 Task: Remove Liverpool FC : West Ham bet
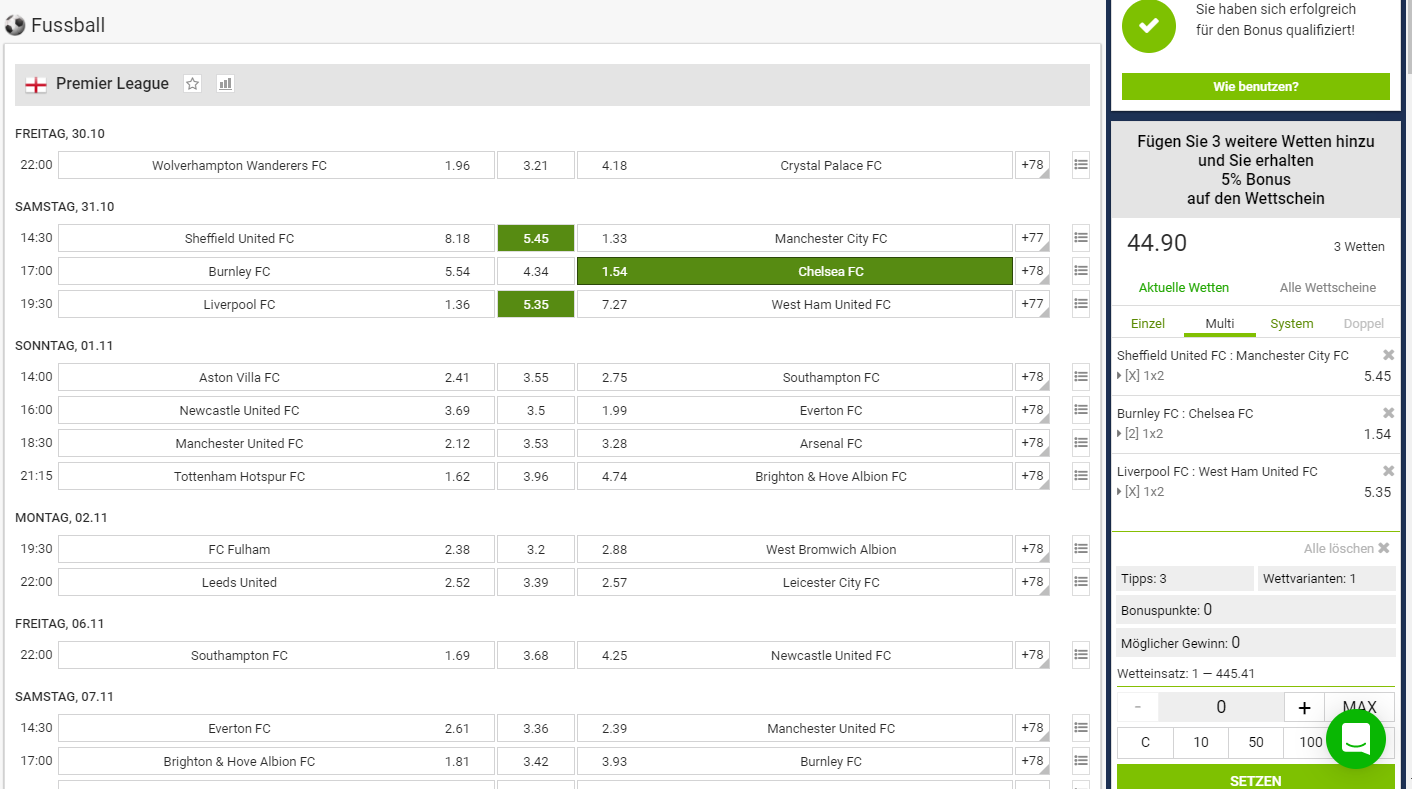[x=1388, y=471]
